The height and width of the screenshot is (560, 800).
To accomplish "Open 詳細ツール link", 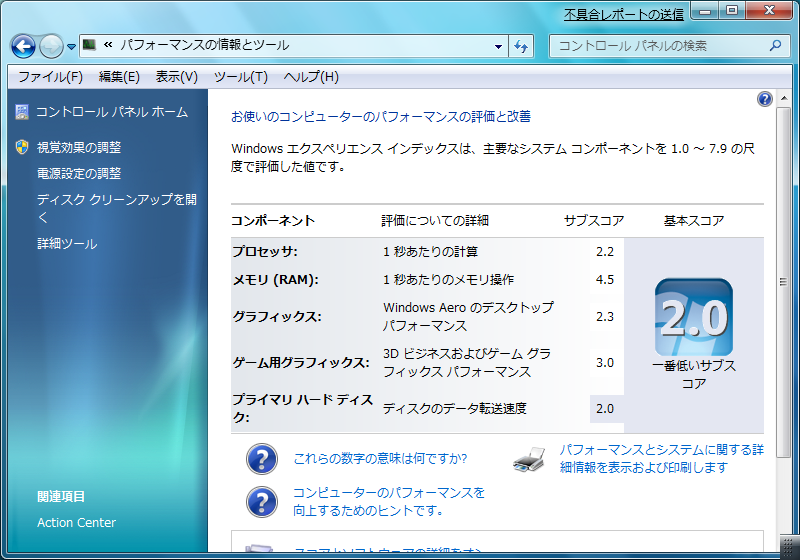I will tap(67, 244).
